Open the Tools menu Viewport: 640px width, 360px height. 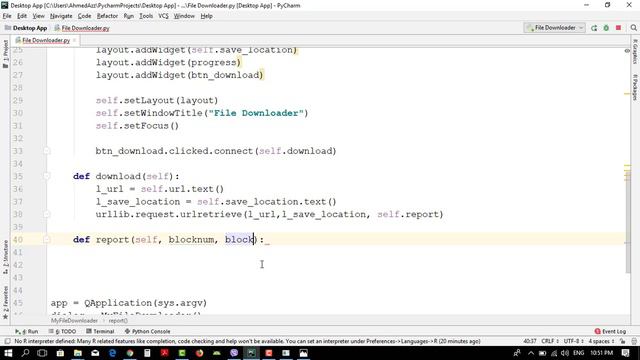(146, 16)
